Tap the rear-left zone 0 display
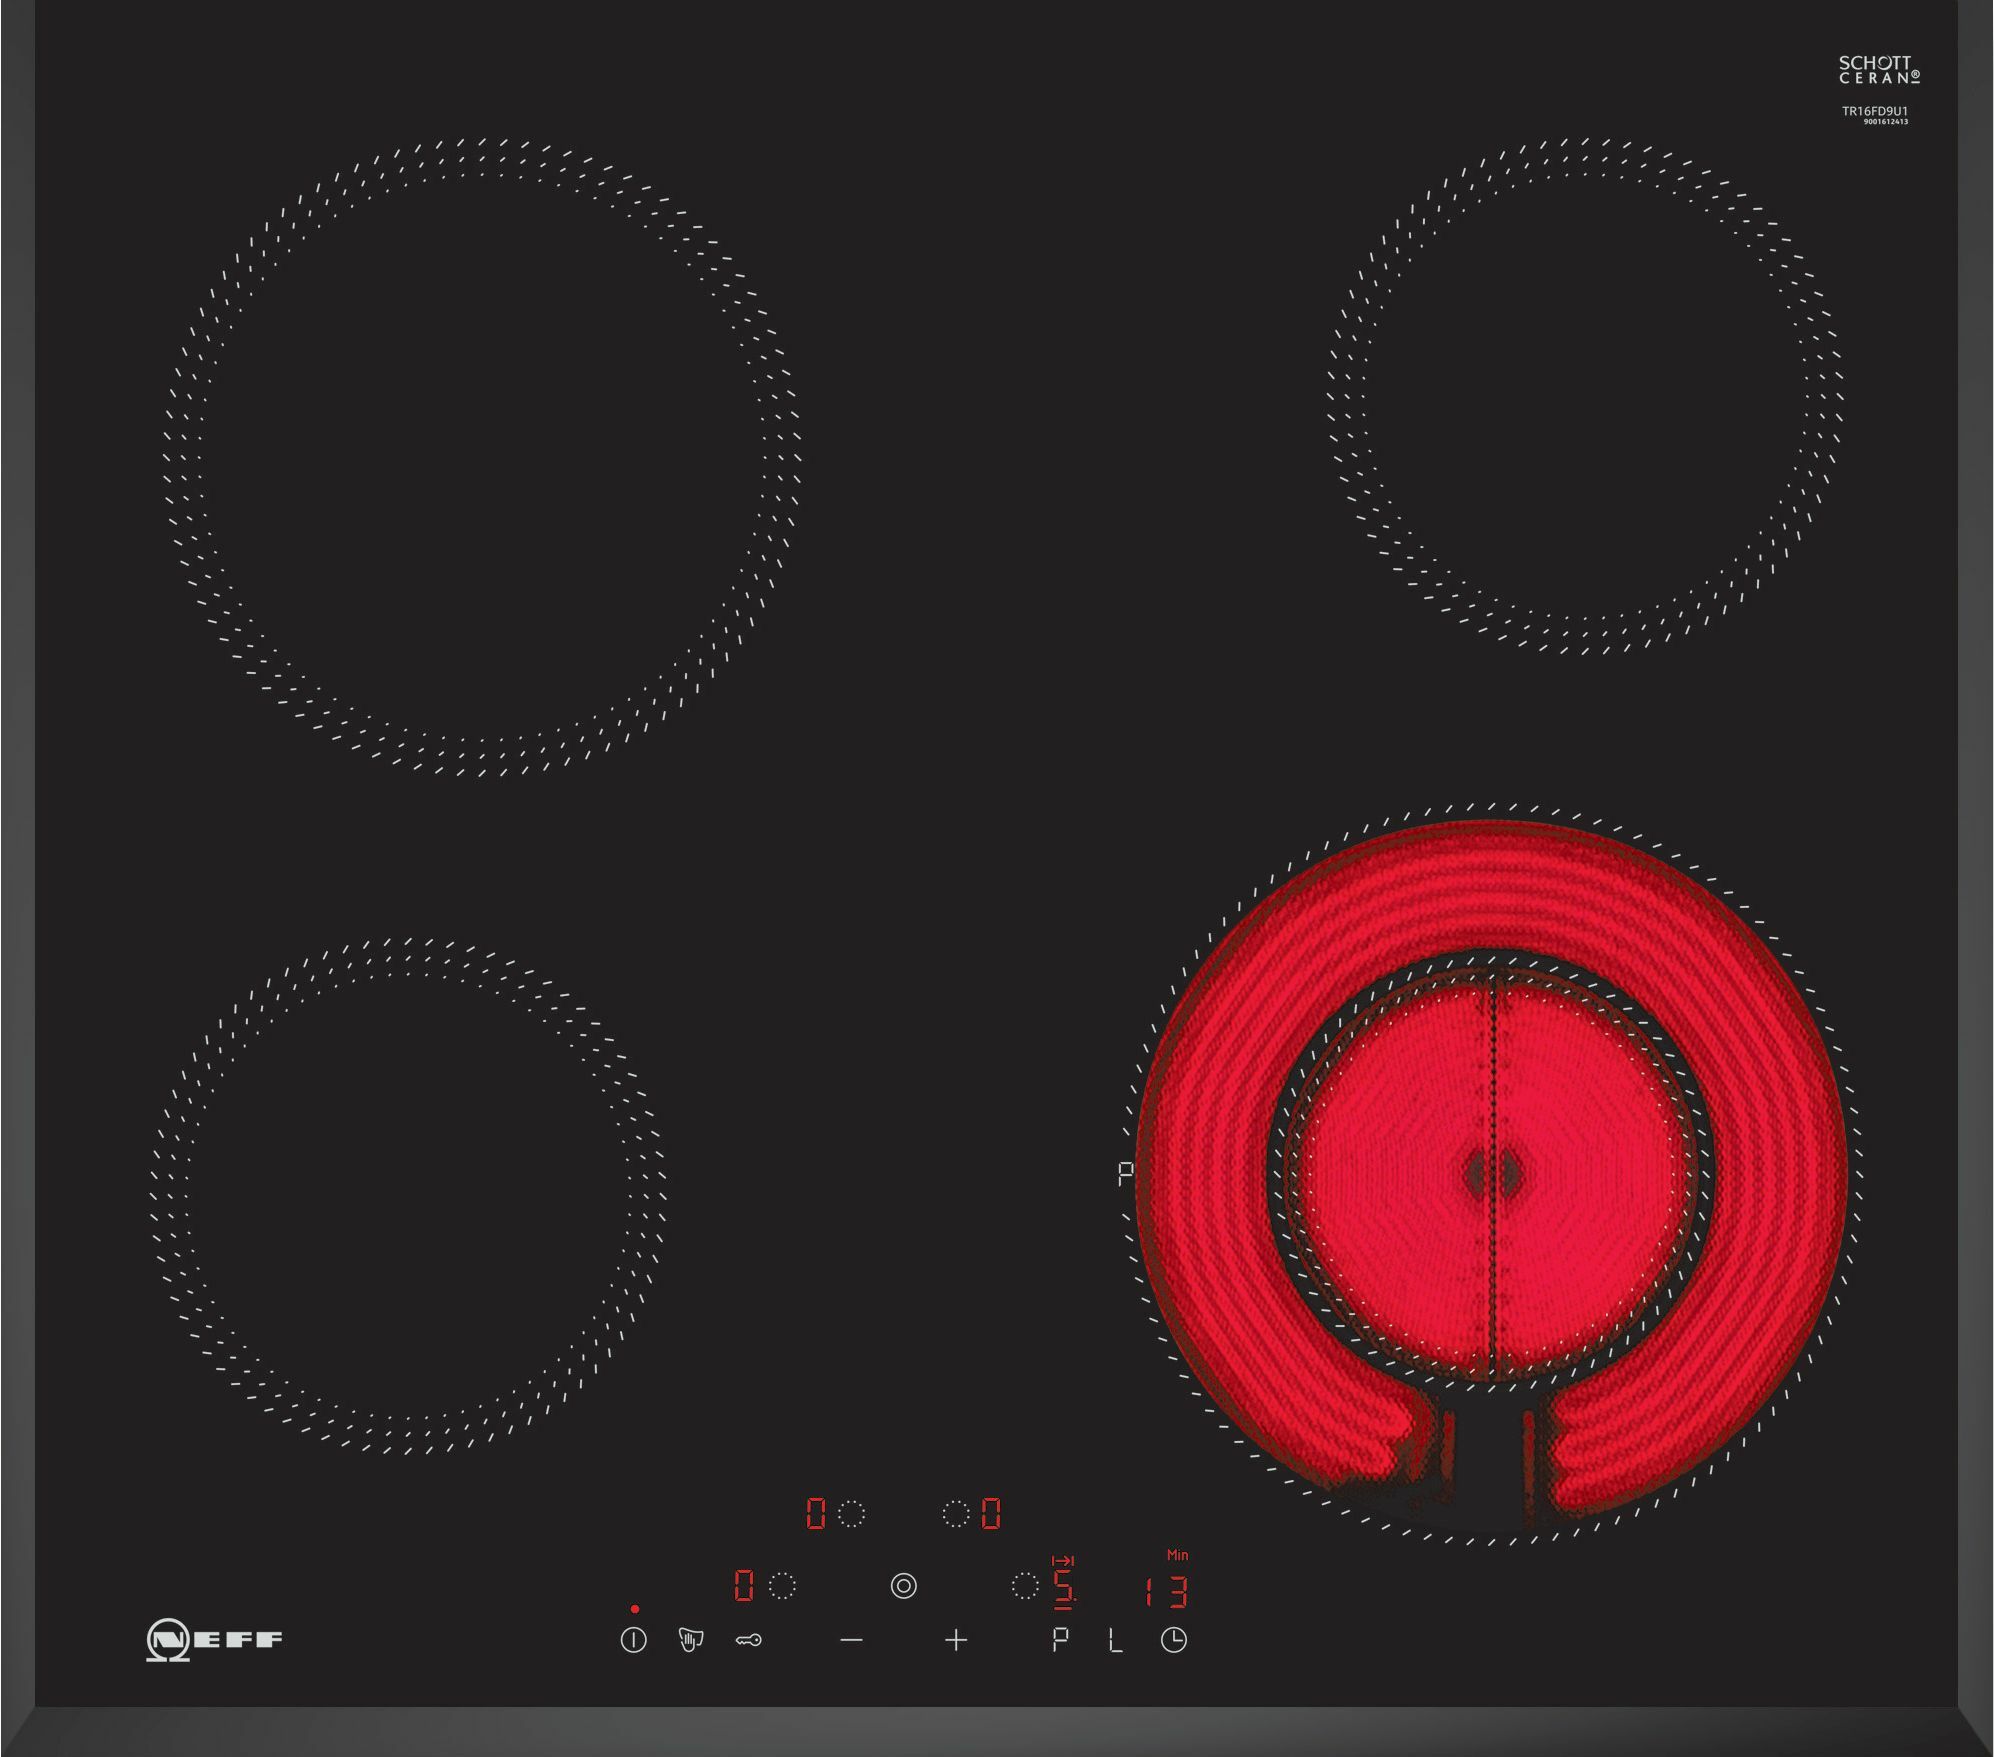The height and width of the screenshot is (1757, 1994). [x=816, y=1514]
